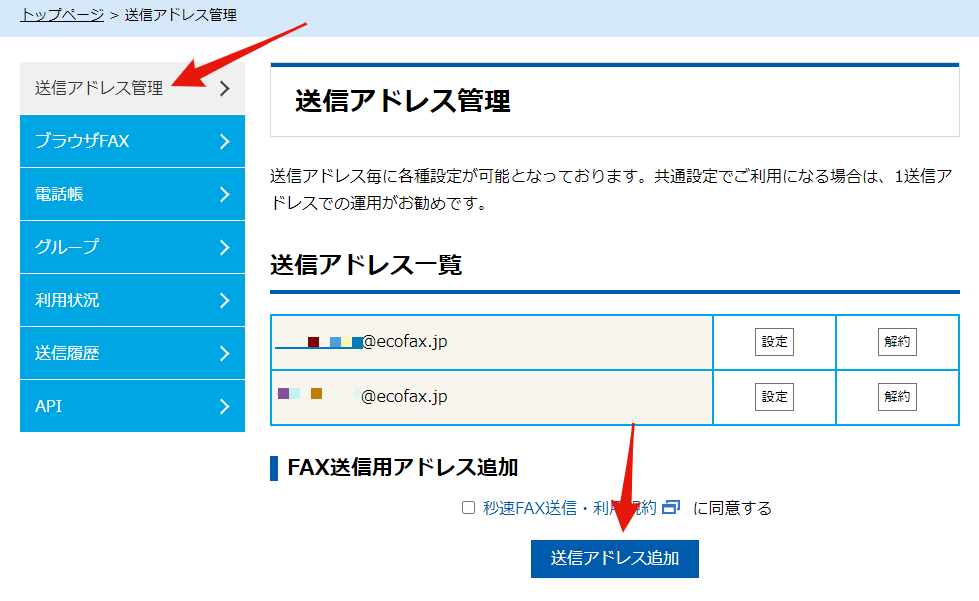Viewport: 979px width, 601px height.
Task: Click external-window icon beside 利用規約
Action: (671, 507)
